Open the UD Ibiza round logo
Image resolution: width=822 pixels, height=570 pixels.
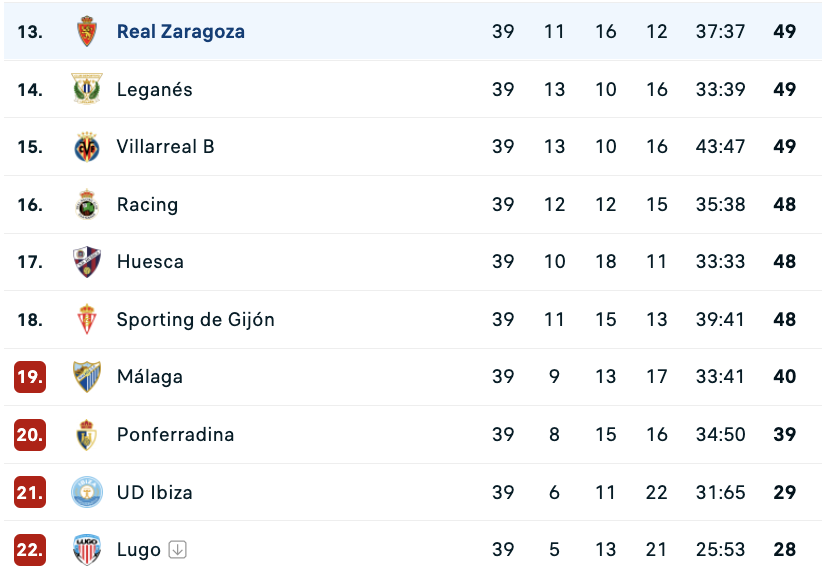click(x=87, y=492)
